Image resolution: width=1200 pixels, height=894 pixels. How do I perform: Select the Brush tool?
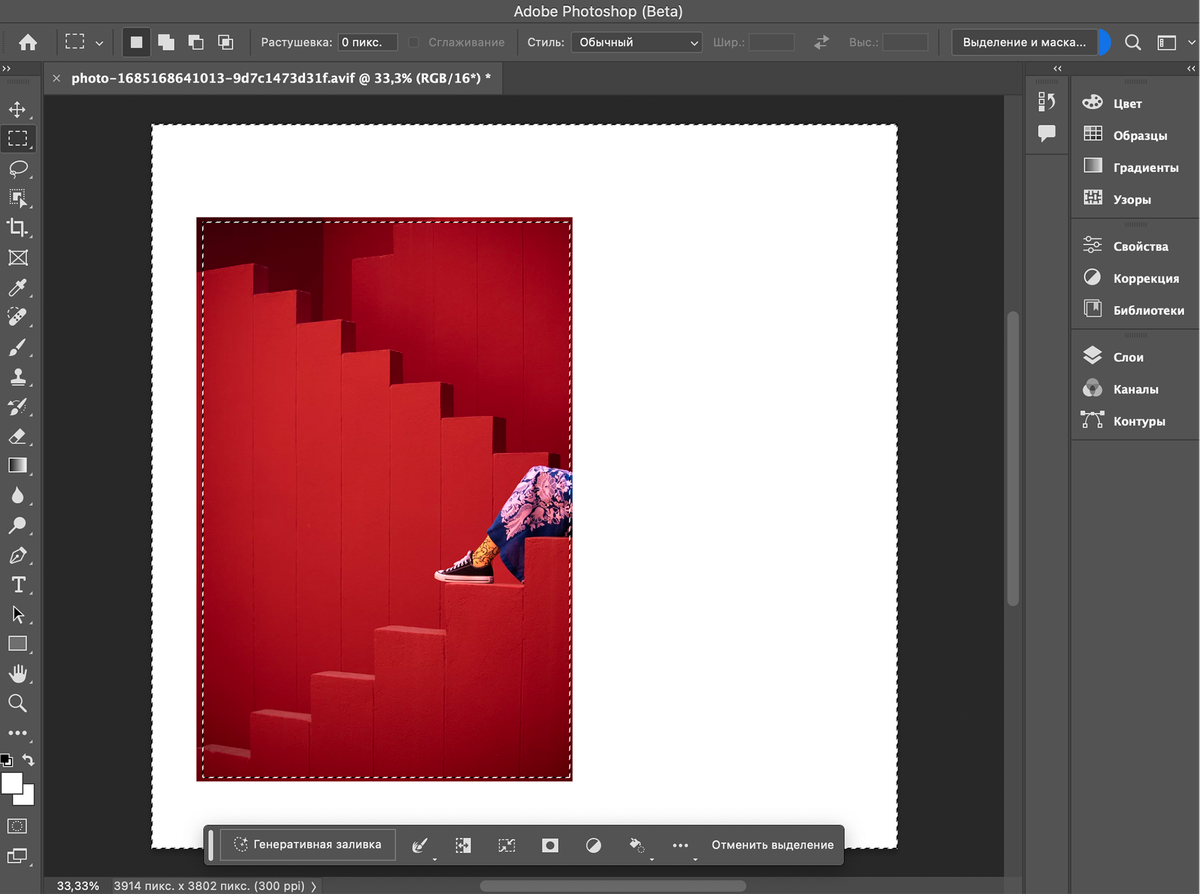point(17,348)
